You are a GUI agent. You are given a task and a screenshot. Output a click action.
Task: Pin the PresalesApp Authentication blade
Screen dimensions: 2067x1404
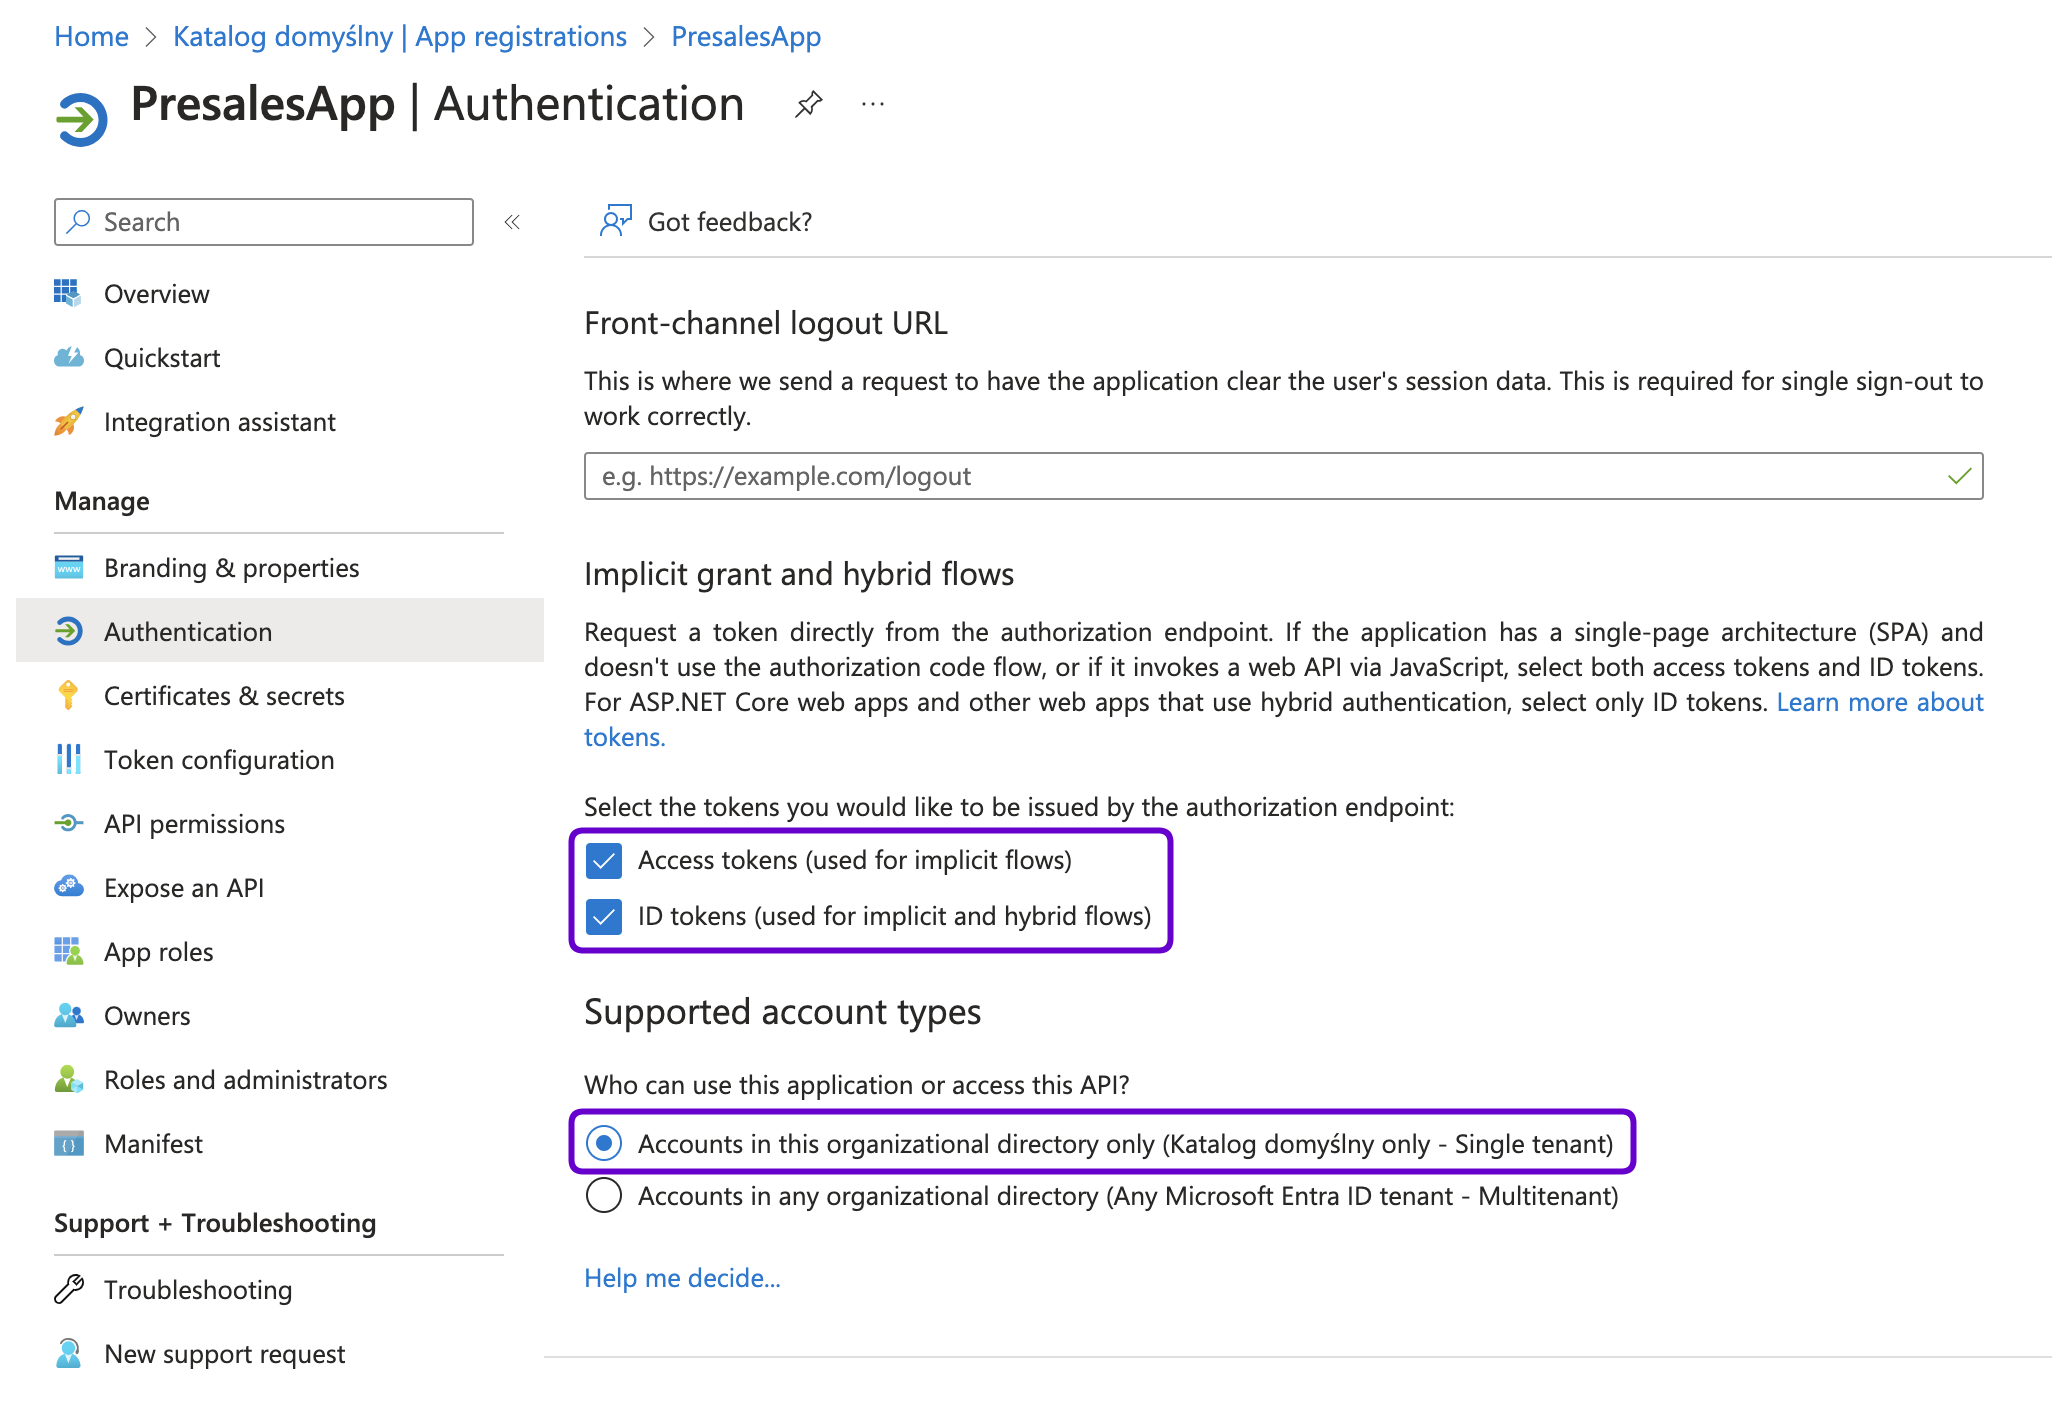tap(808, 104)
